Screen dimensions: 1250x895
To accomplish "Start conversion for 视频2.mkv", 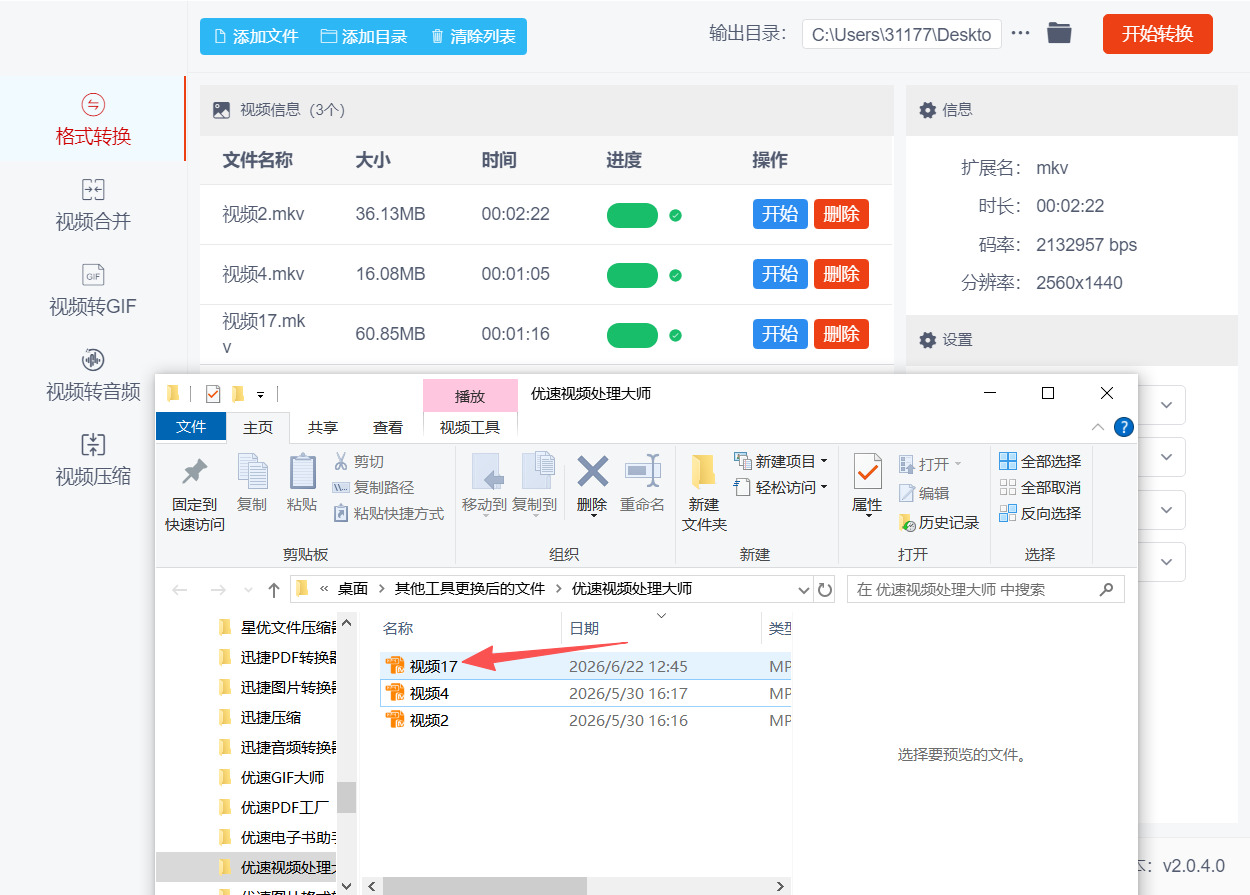I will 780,214.
